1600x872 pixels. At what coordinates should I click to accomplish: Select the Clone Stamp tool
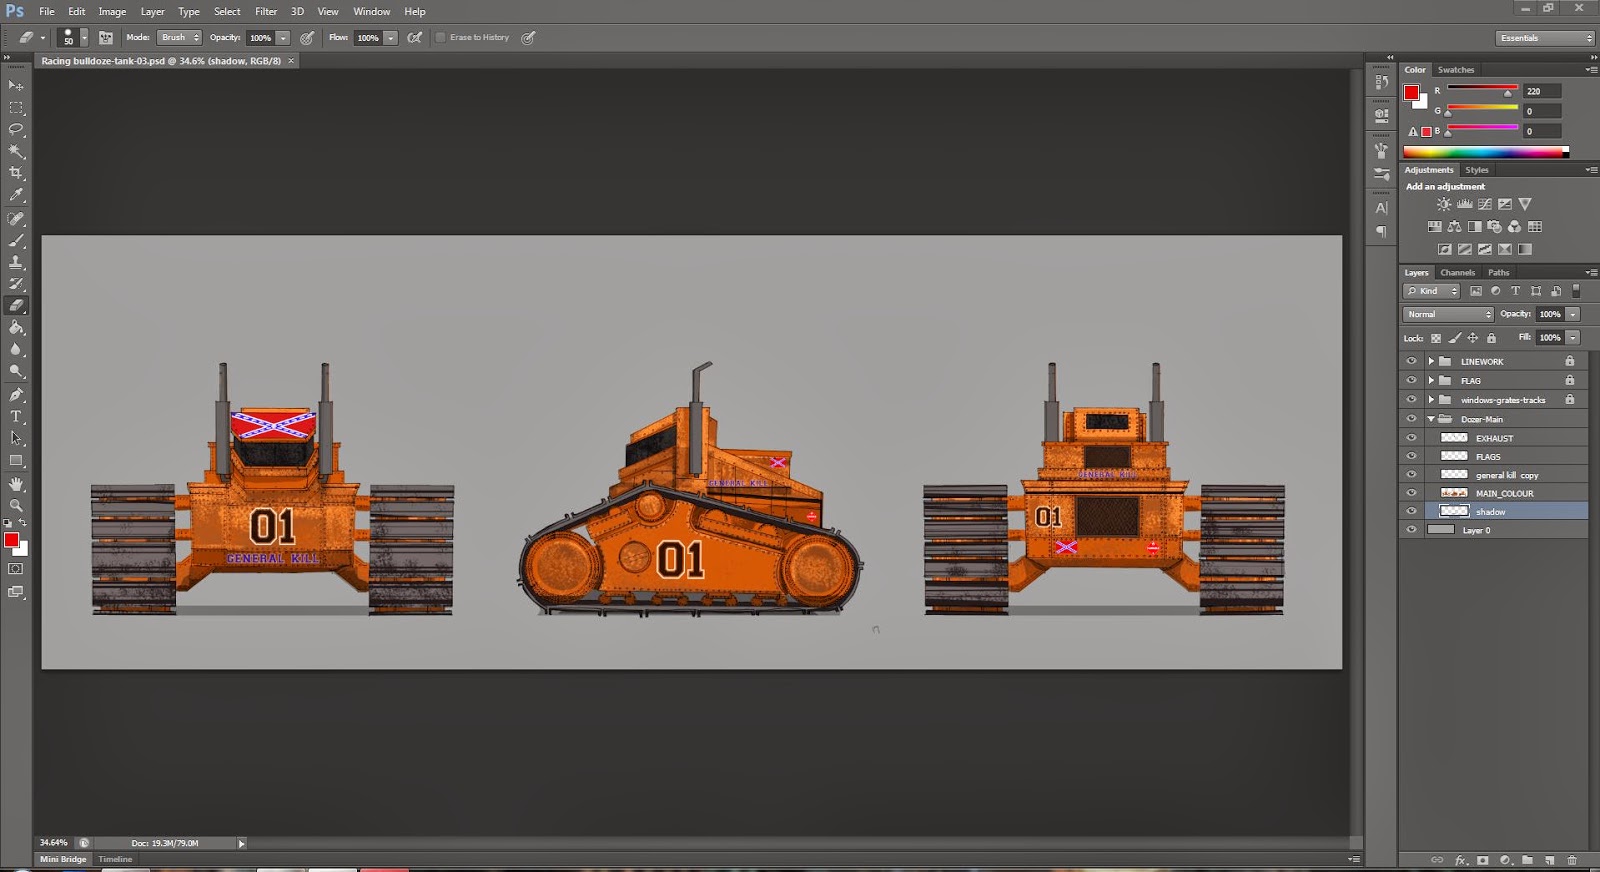16,262
